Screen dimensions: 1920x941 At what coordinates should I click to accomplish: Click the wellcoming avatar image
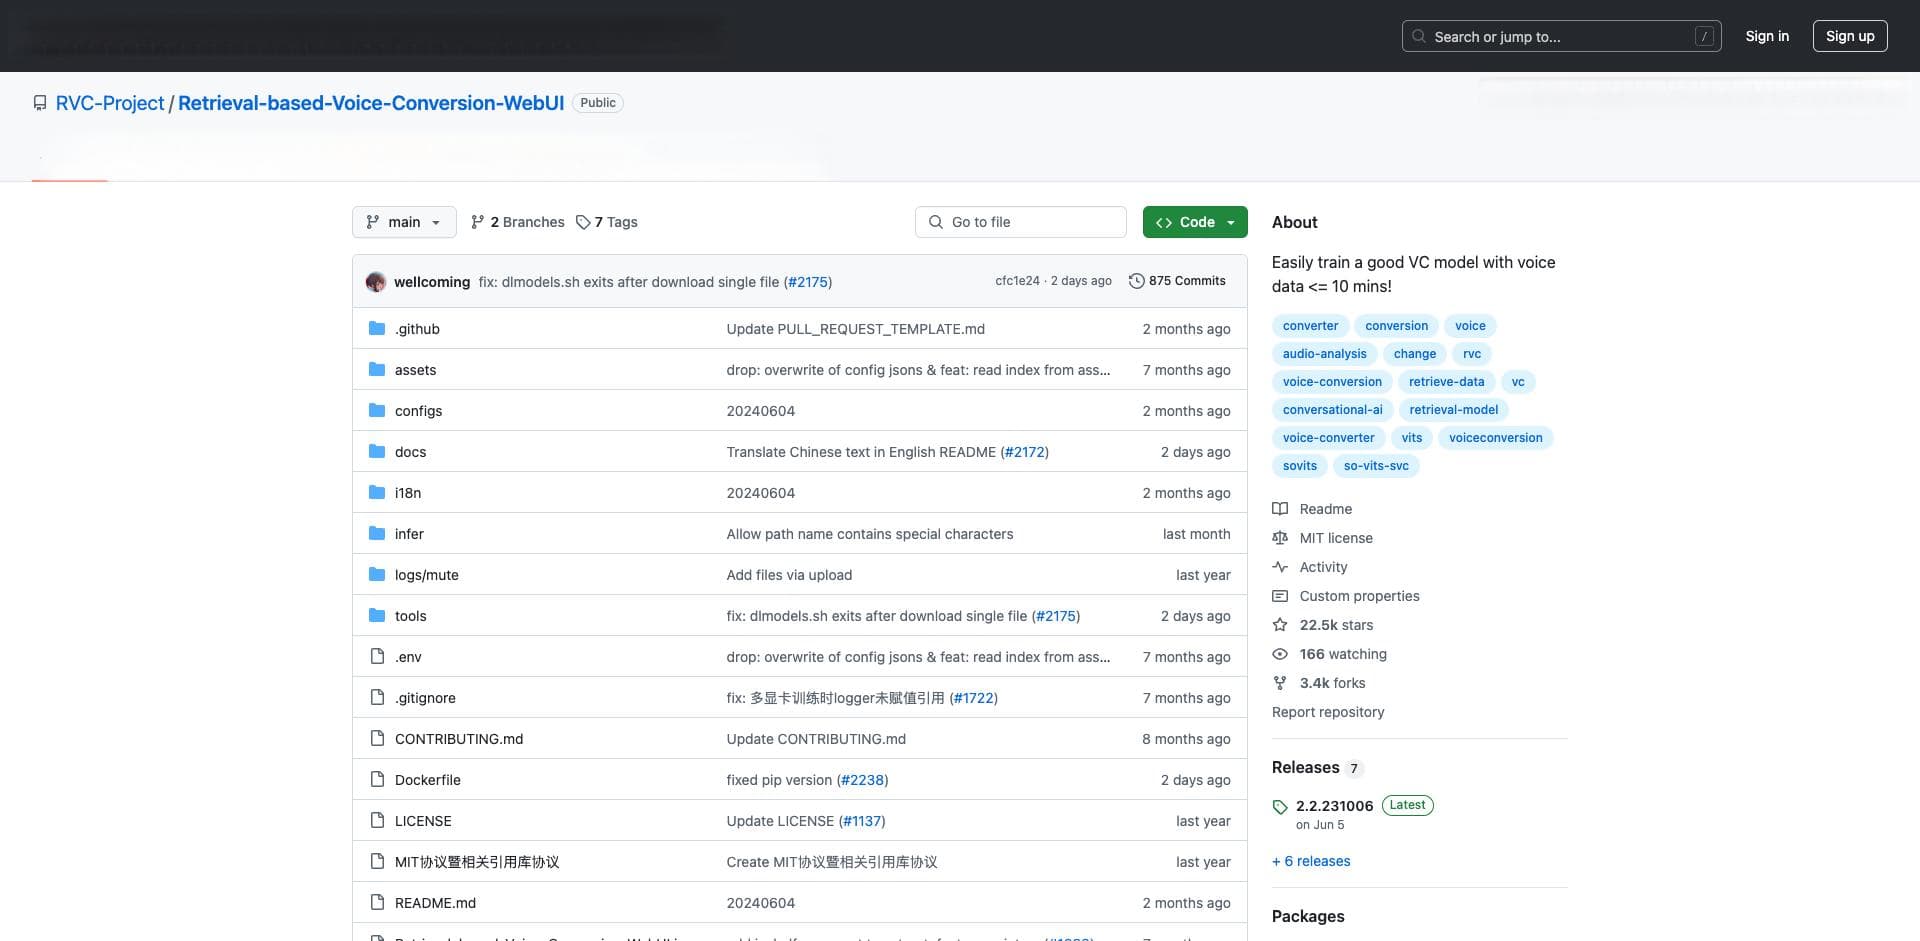pos(376,282)
